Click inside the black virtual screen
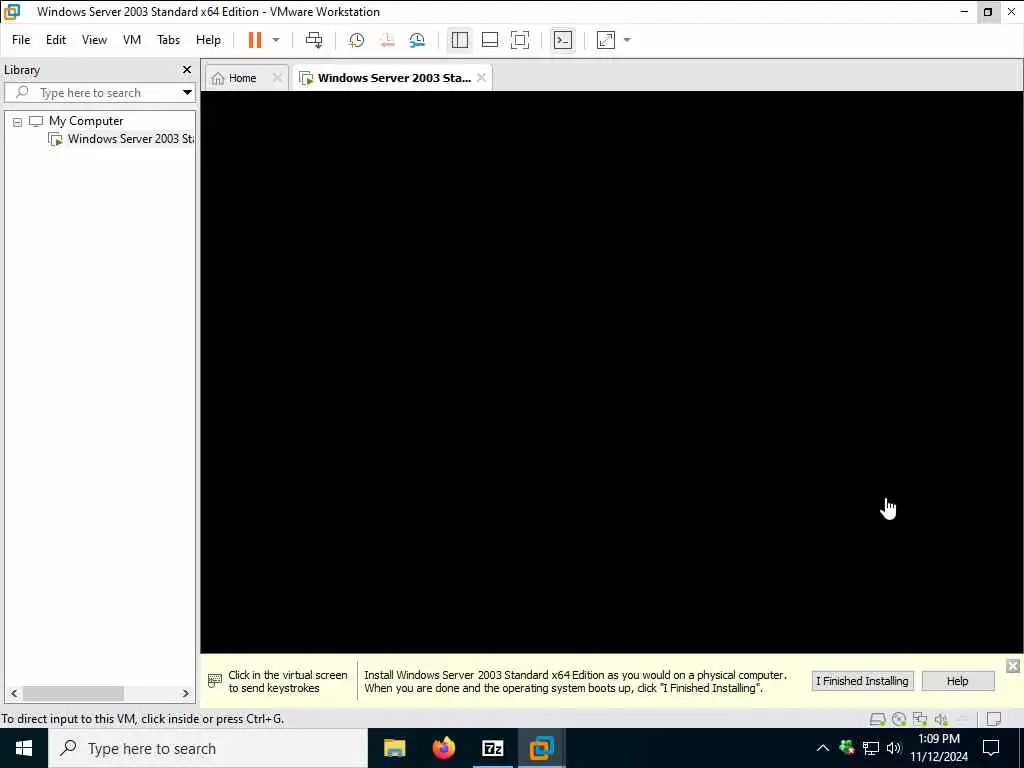Image resolution: width=1024 pixels, height=768 pixels. tap(612, 372)
